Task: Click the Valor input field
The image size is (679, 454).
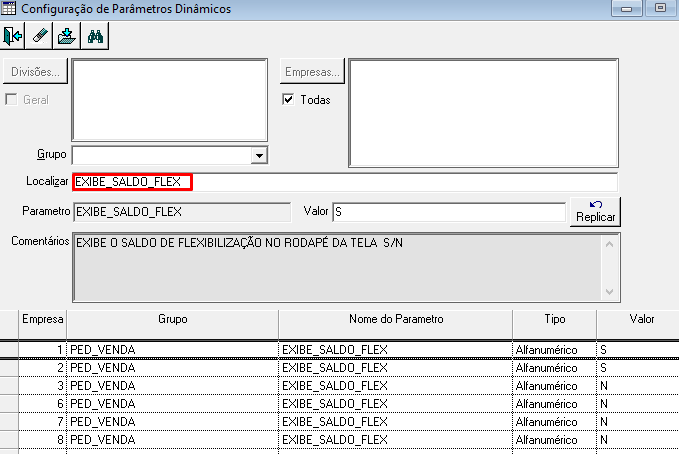Action: point(449,212)
